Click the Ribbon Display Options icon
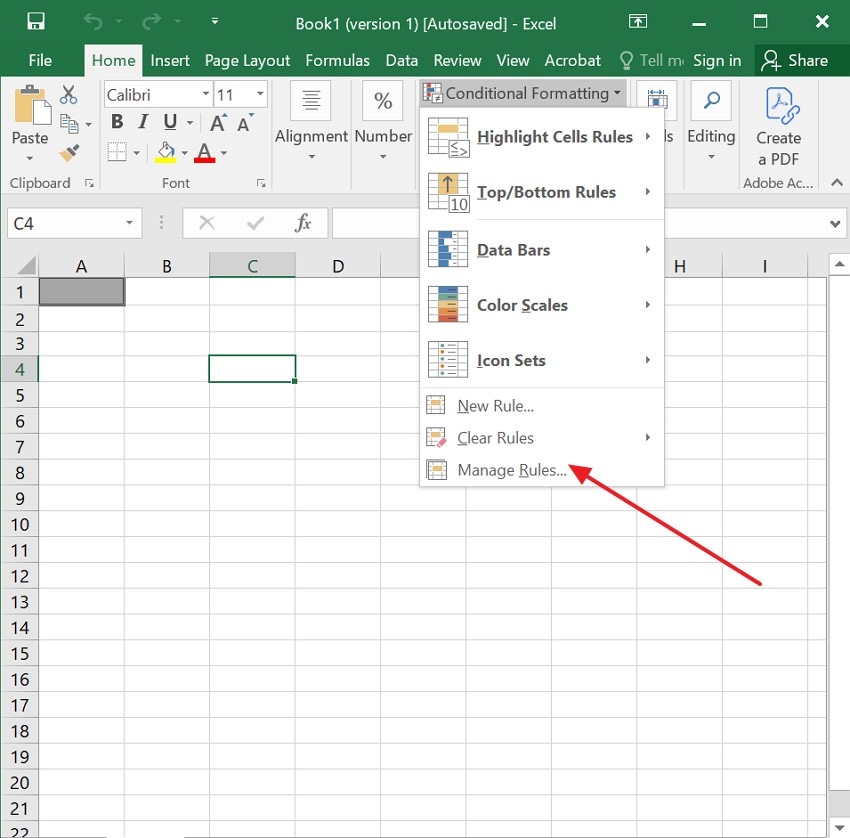 coord(638,22)
